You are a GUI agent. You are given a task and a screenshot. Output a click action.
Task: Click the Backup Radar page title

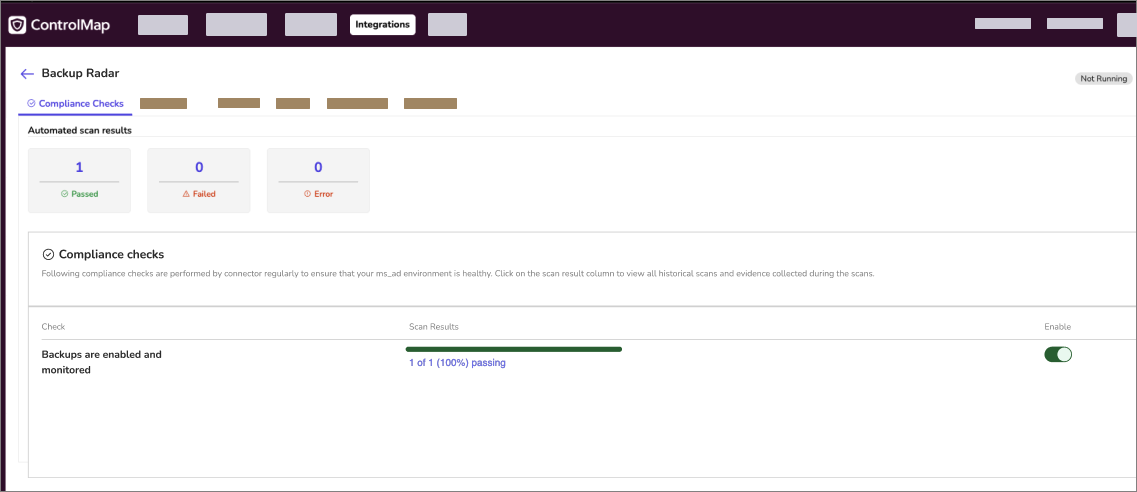click(x=80, y=73)
